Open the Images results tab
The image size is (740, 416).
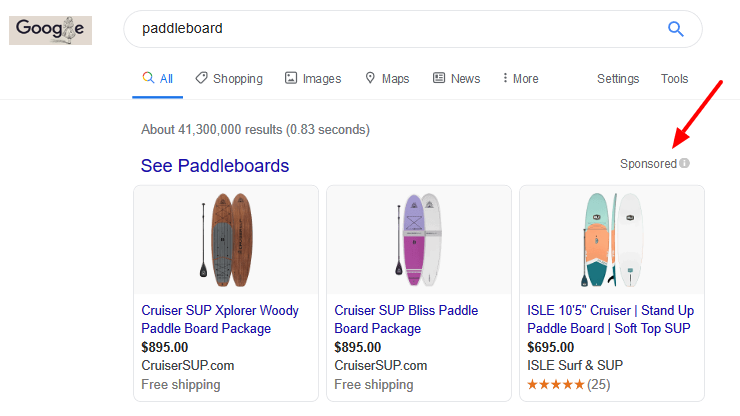(313, 79)
